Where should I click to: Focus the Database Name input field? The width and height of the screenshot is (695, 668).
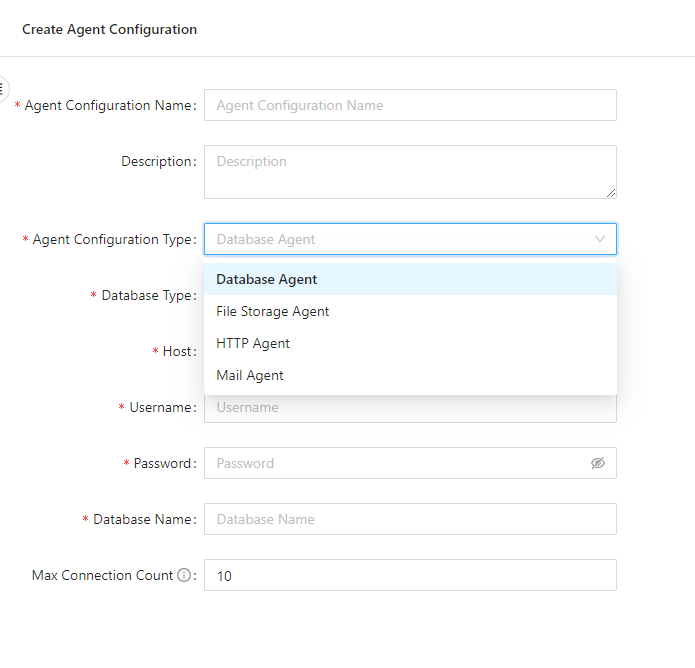point(410,519)
